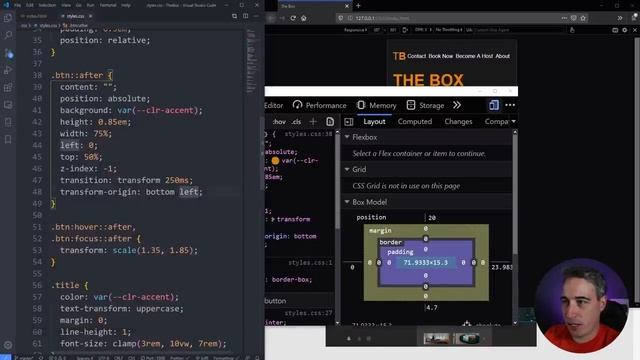
Task: Open Responsive device selector dropdown
Action: [355, 30]
